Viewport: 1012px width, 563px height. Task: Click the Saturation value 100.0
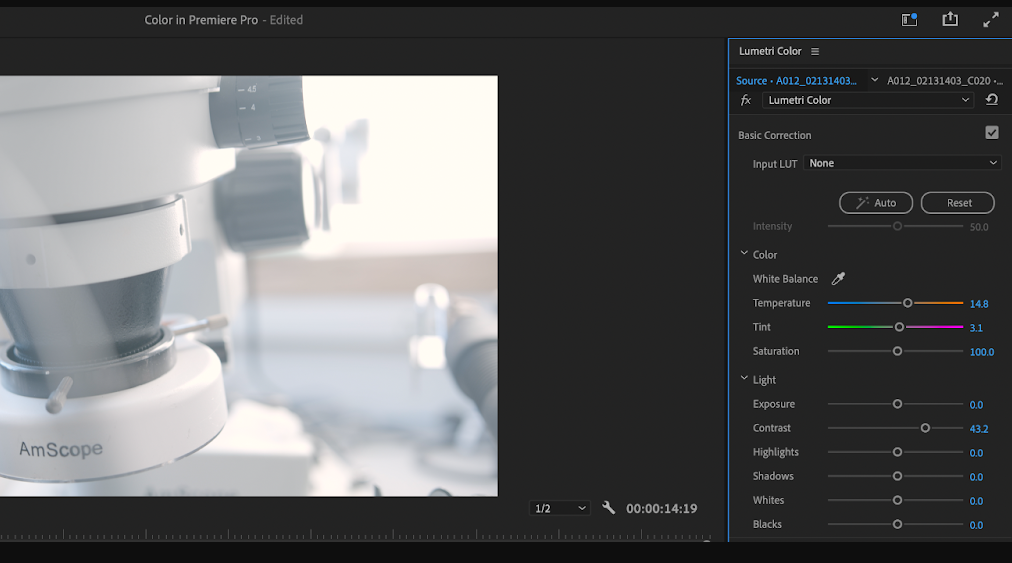tap(982, 352)
